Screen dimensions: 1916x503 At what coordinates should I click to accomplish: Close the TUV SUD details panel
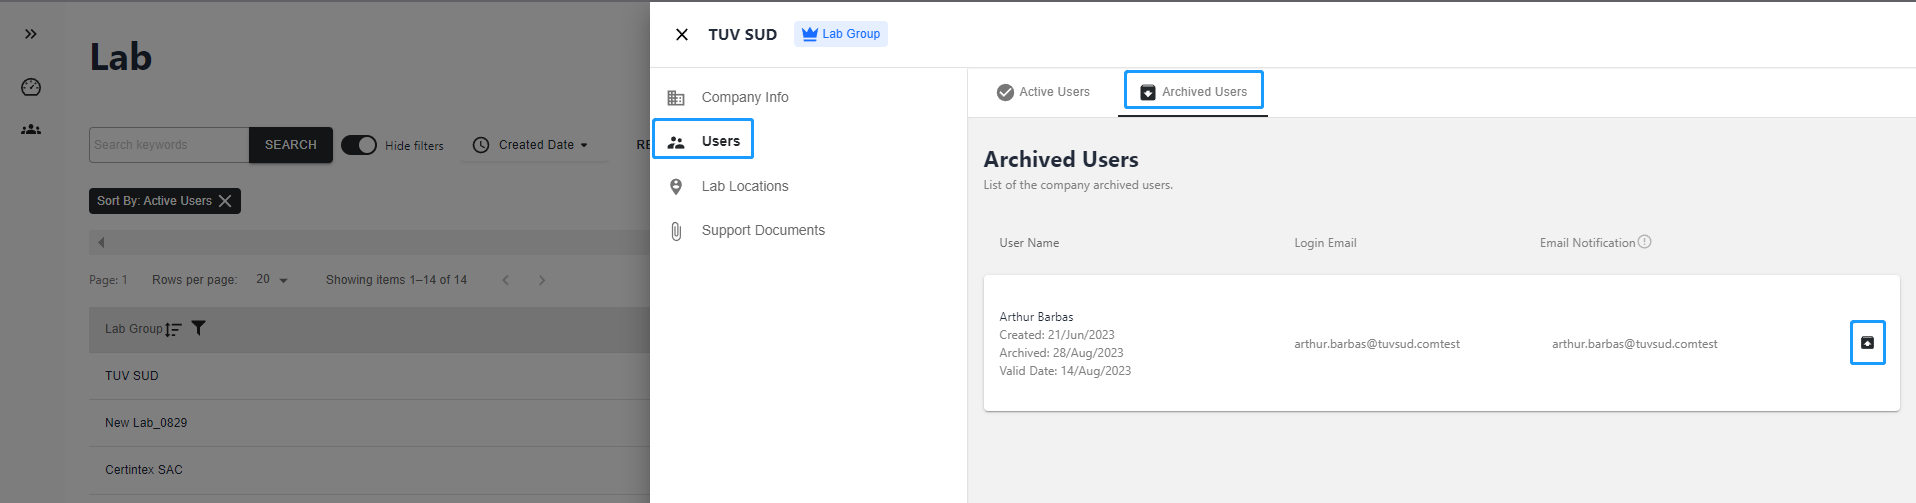click(x=682, y=35)
